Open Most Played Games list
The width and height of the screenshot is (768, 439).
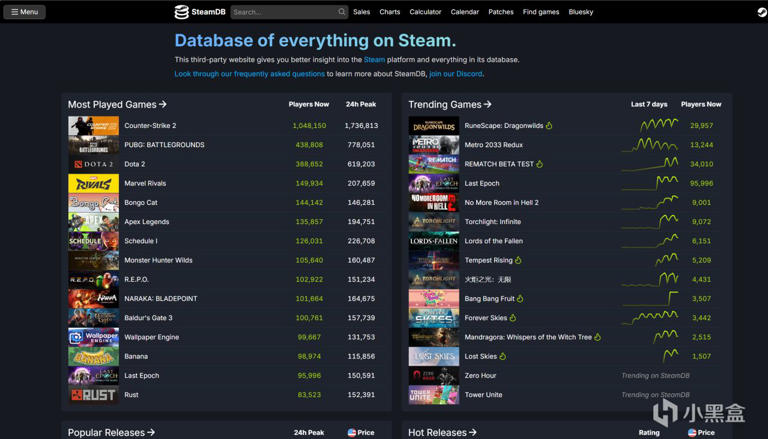point(117,104)
